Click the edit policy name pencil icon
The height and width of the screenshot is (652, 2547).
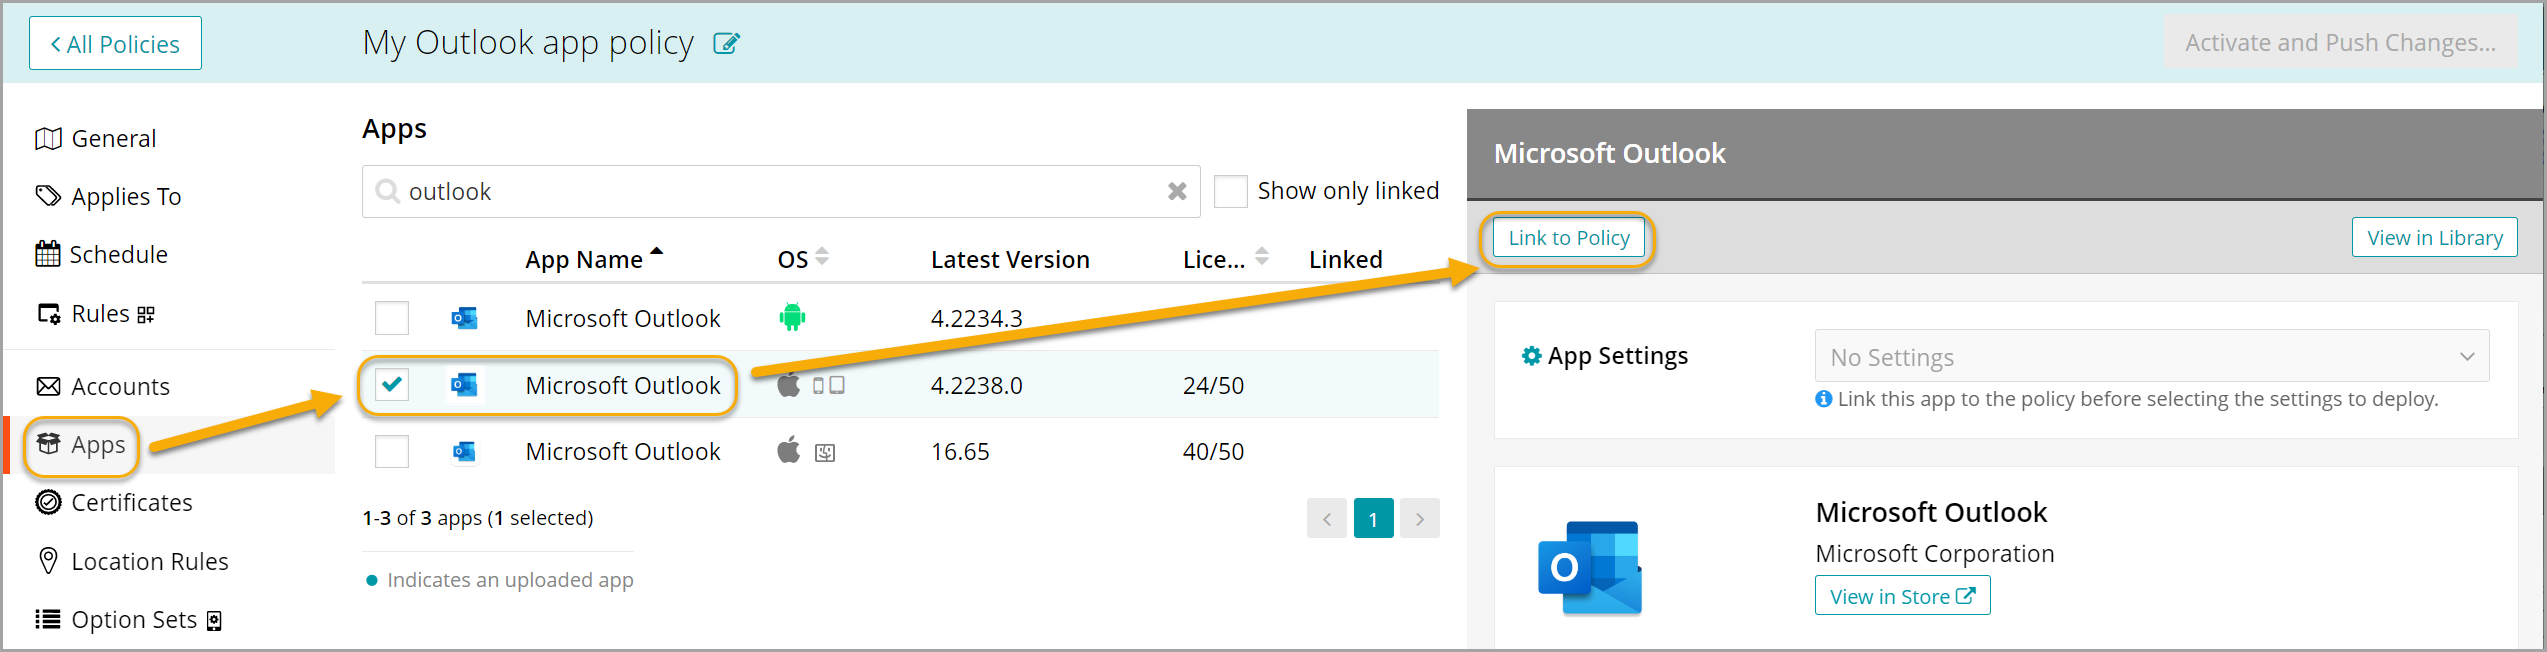726,44
